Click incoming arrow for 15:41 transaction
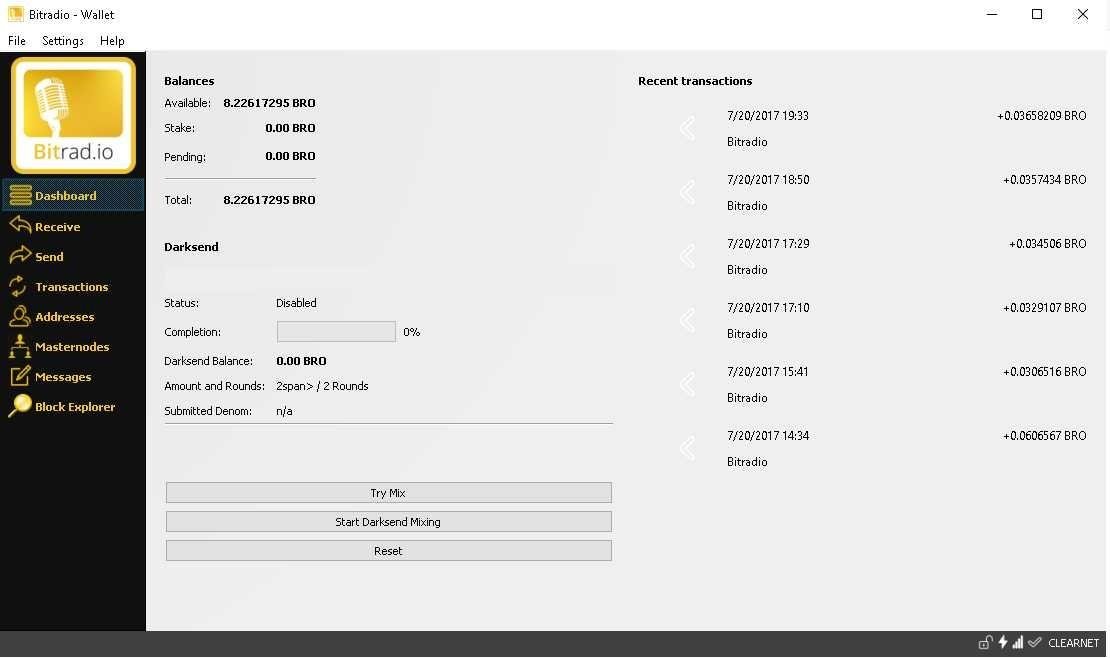The image size is (1110, 658). [x=687, y=384]
